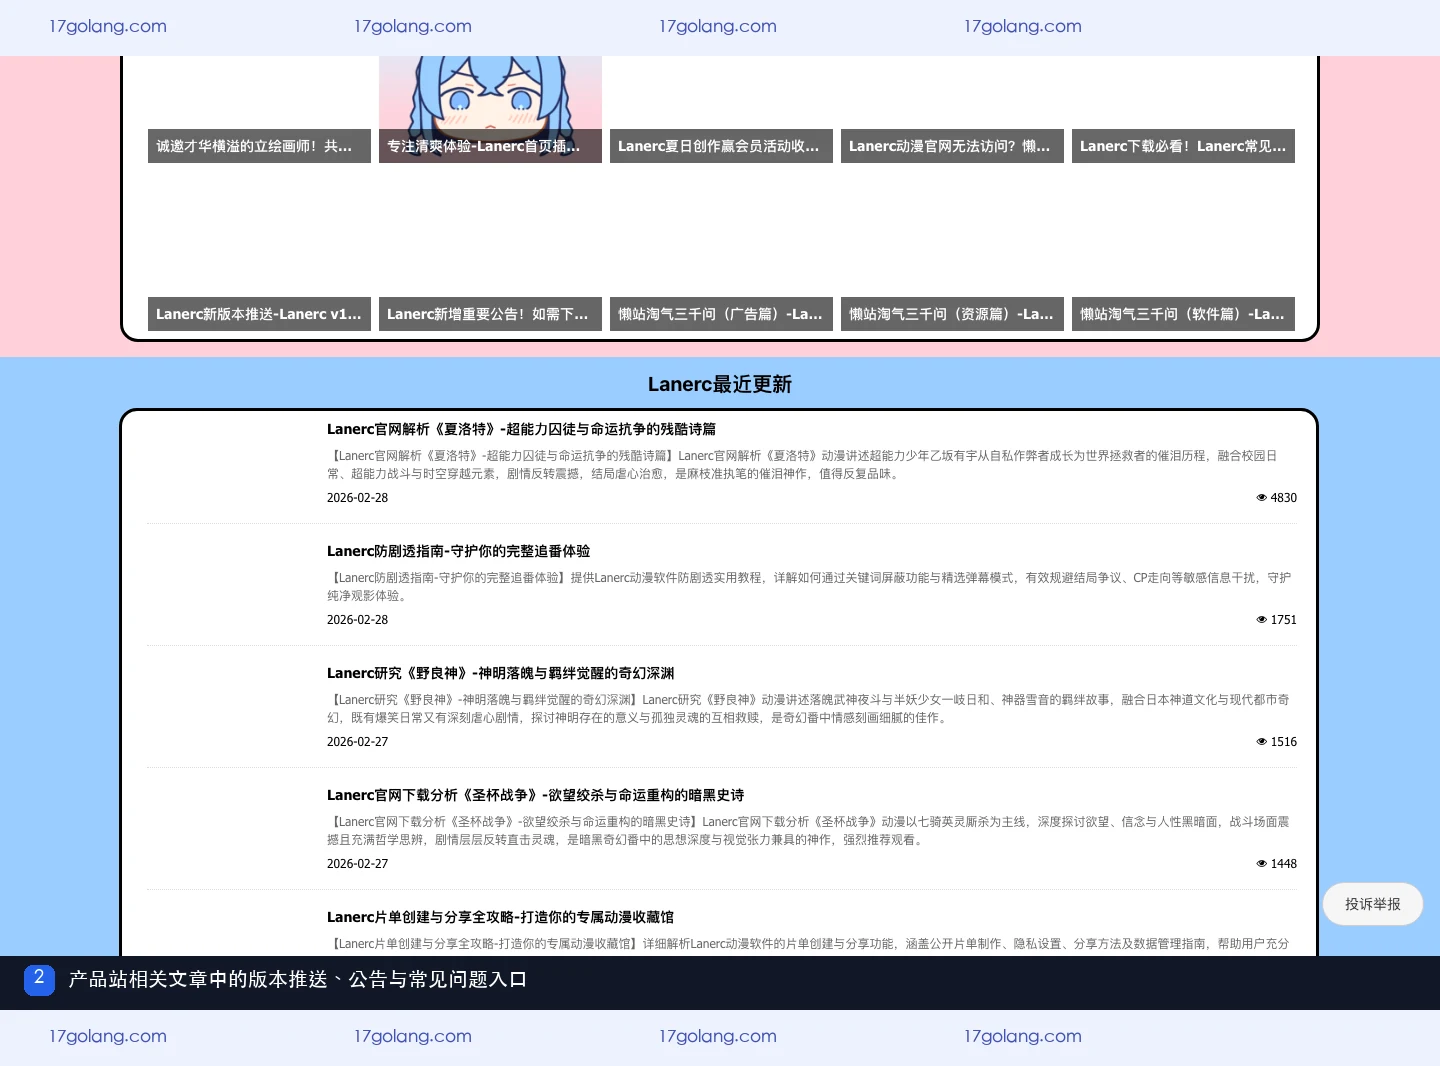Click the 《圣杯战争》 article summary paragraph
This screenshot has width=1440, height=1066.
pyautogui.click(x=809, y=831)
